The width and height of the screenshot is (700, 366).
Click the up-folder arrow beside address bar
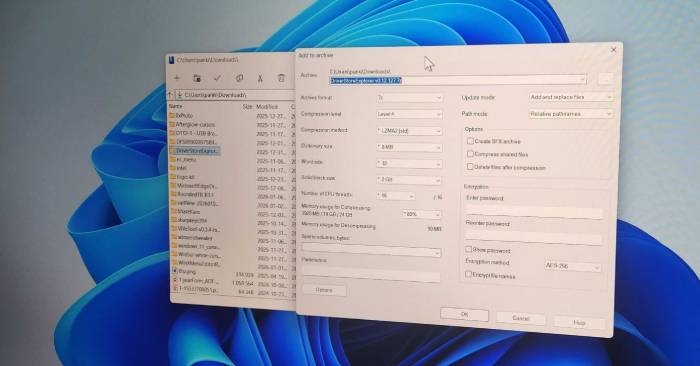pos(170,95)
